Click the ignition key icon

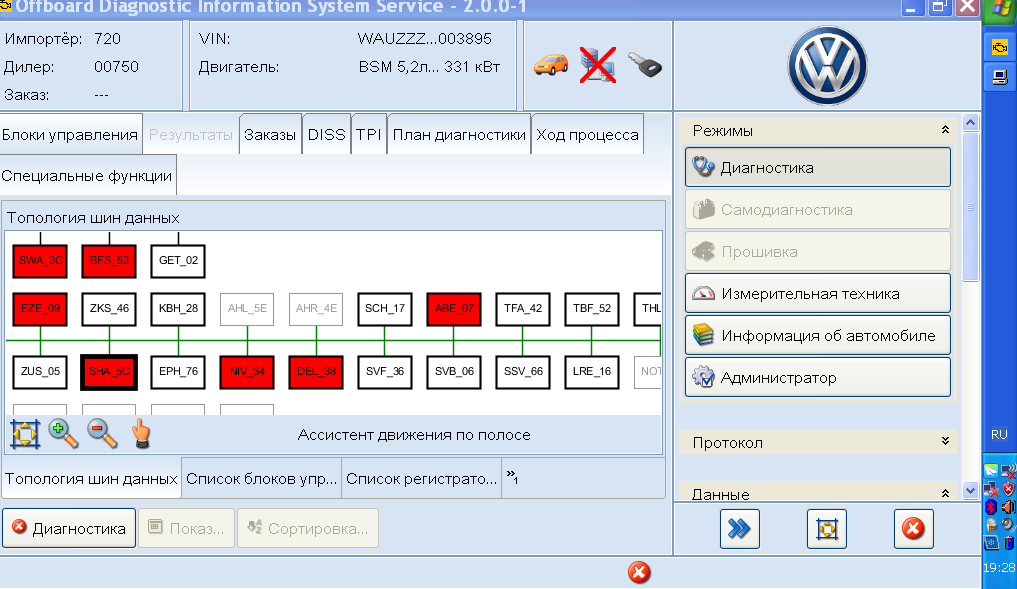(x=645, y=65)
